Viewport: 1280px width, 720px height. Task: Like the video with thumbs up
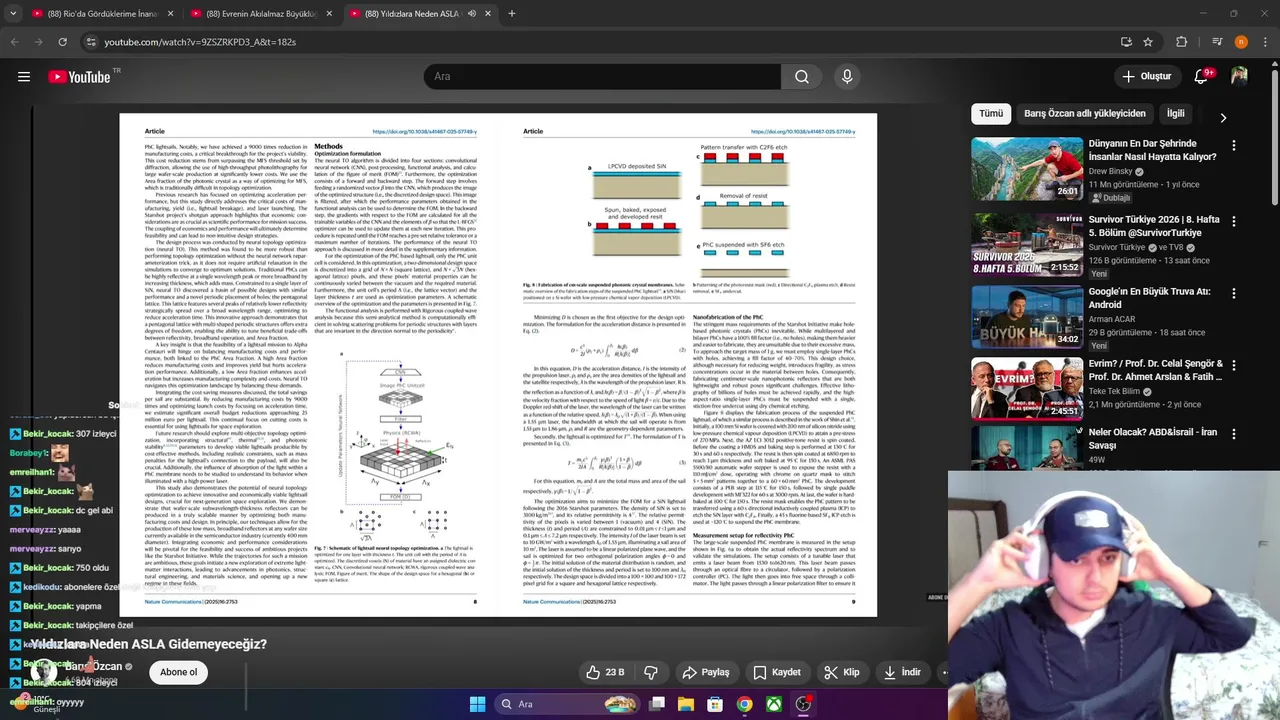point(605,672)
